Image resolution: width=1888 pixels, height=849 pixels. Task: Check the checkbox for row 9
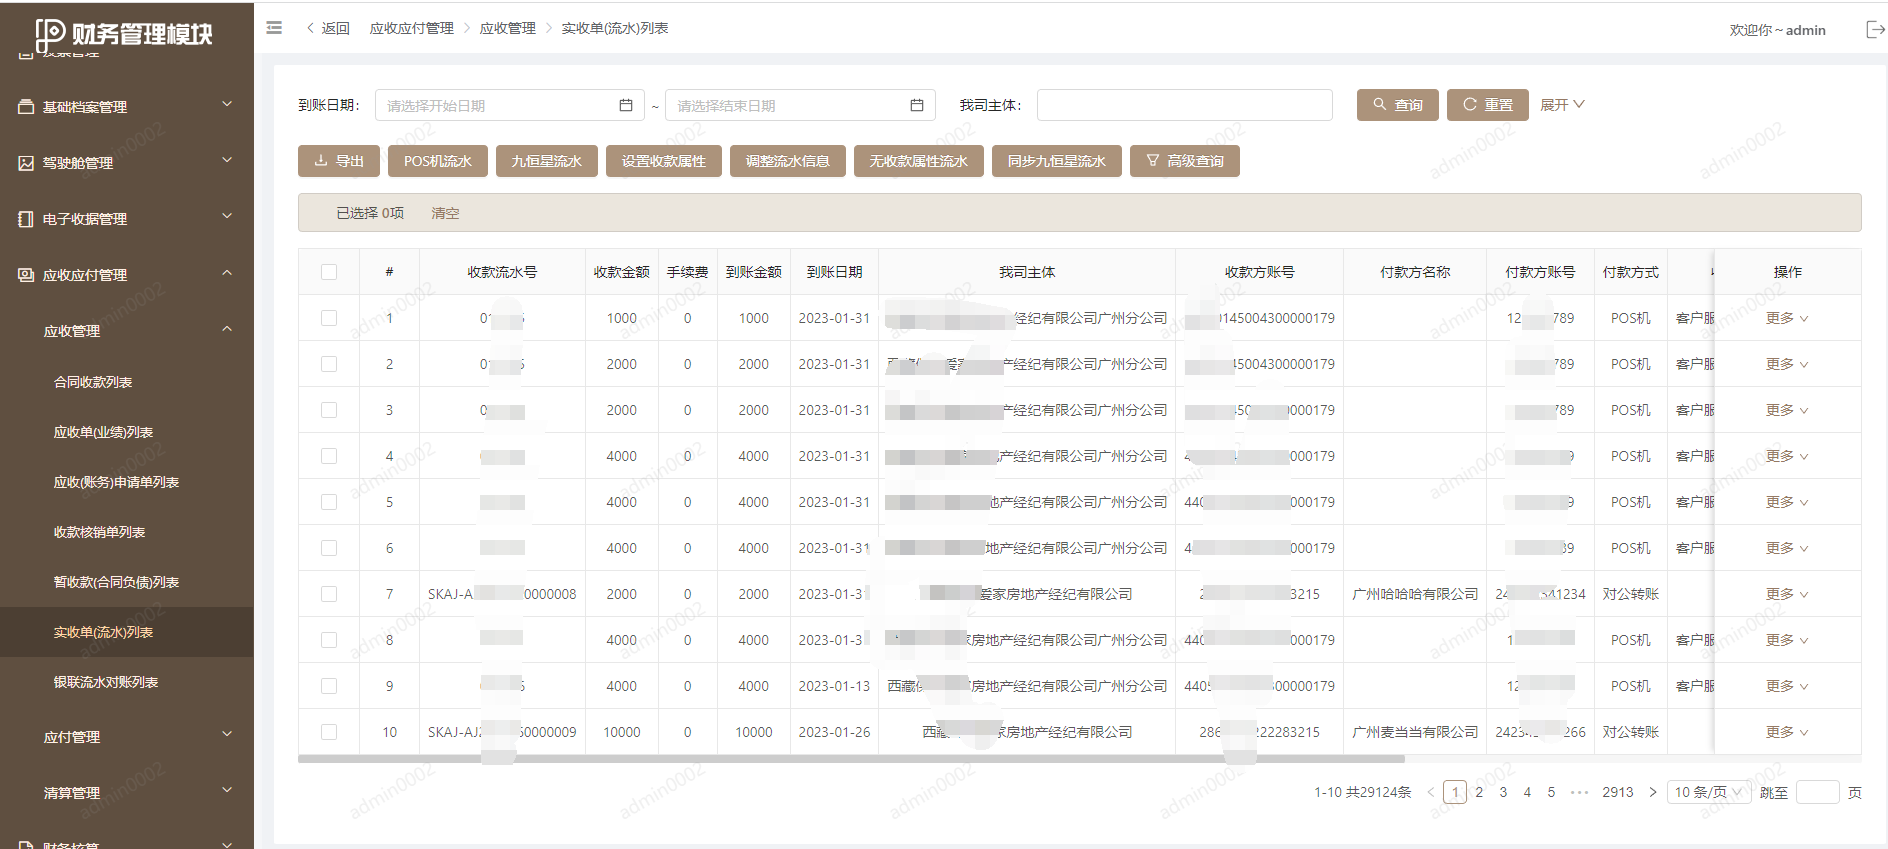329,686
